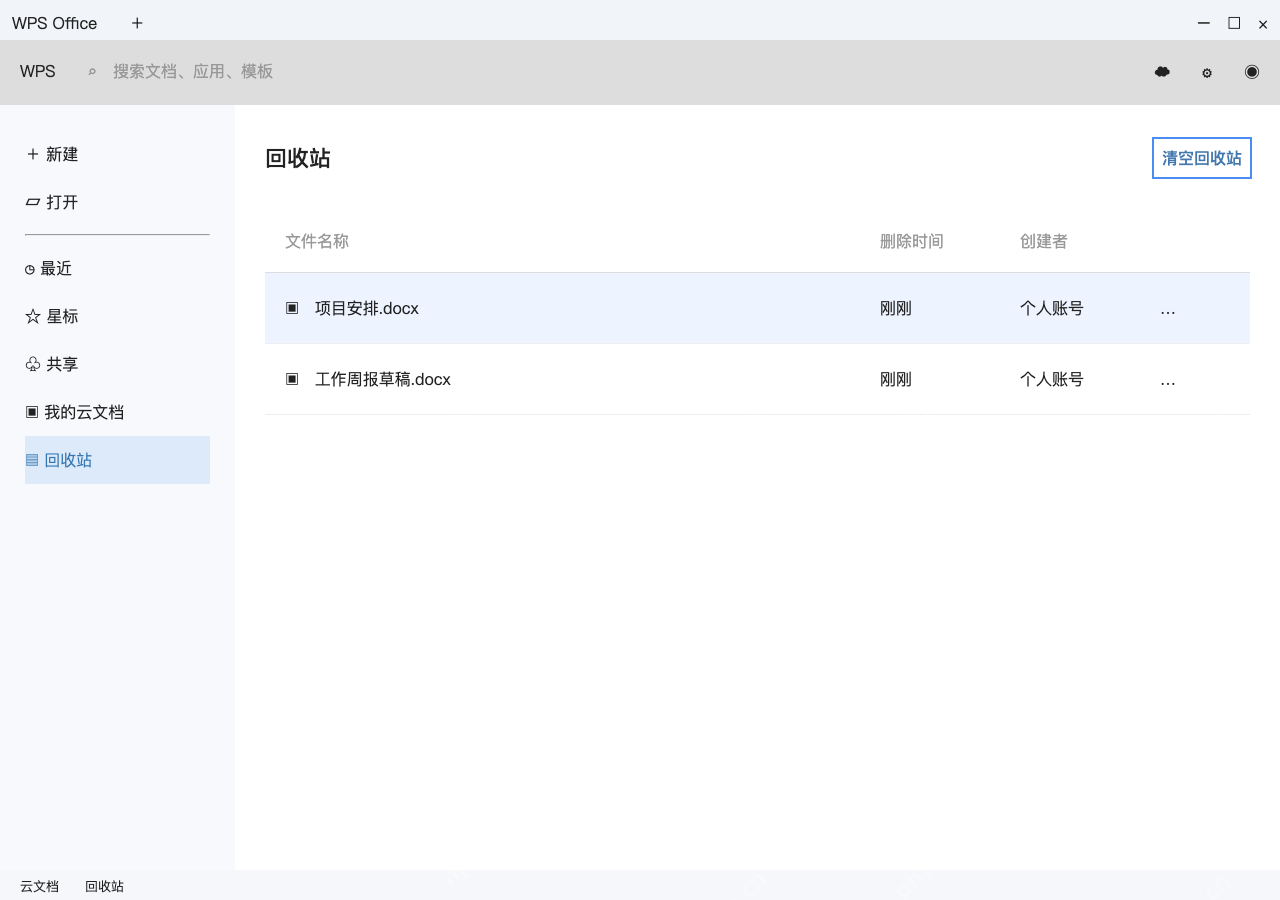This screenshot has height=900, width=1280.
Task: Click the share icon beside 共享
Action: click(33, 364)
